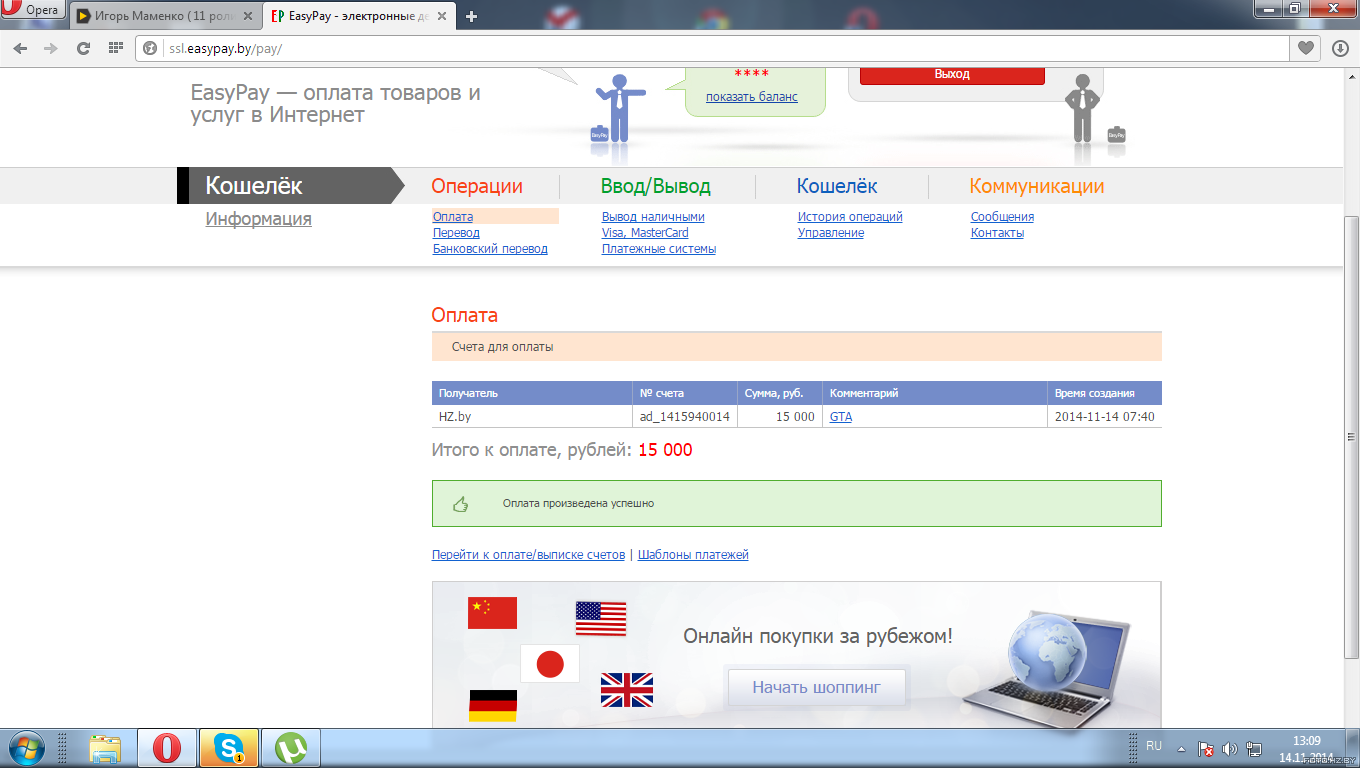Click the UK flag in the banner
The height and width of the screenshot is (768, 1360).
[627, 690]
